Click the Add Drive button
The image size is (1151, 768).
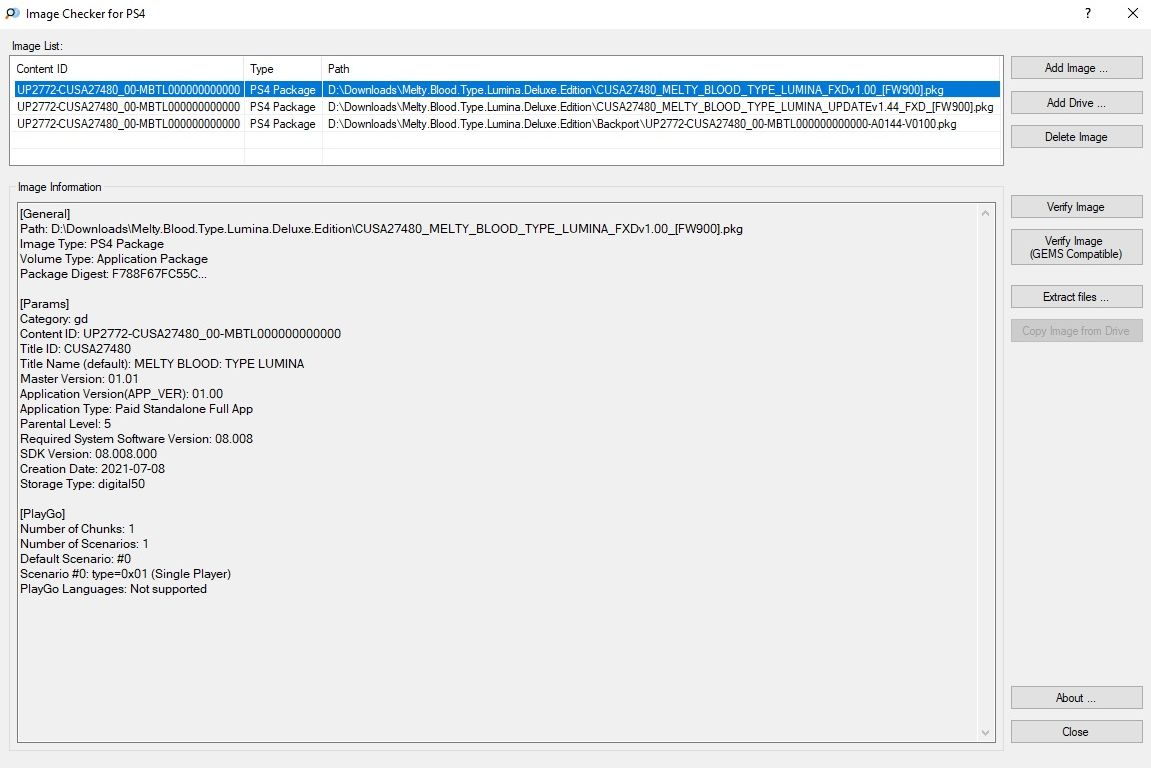[1076, 103]
